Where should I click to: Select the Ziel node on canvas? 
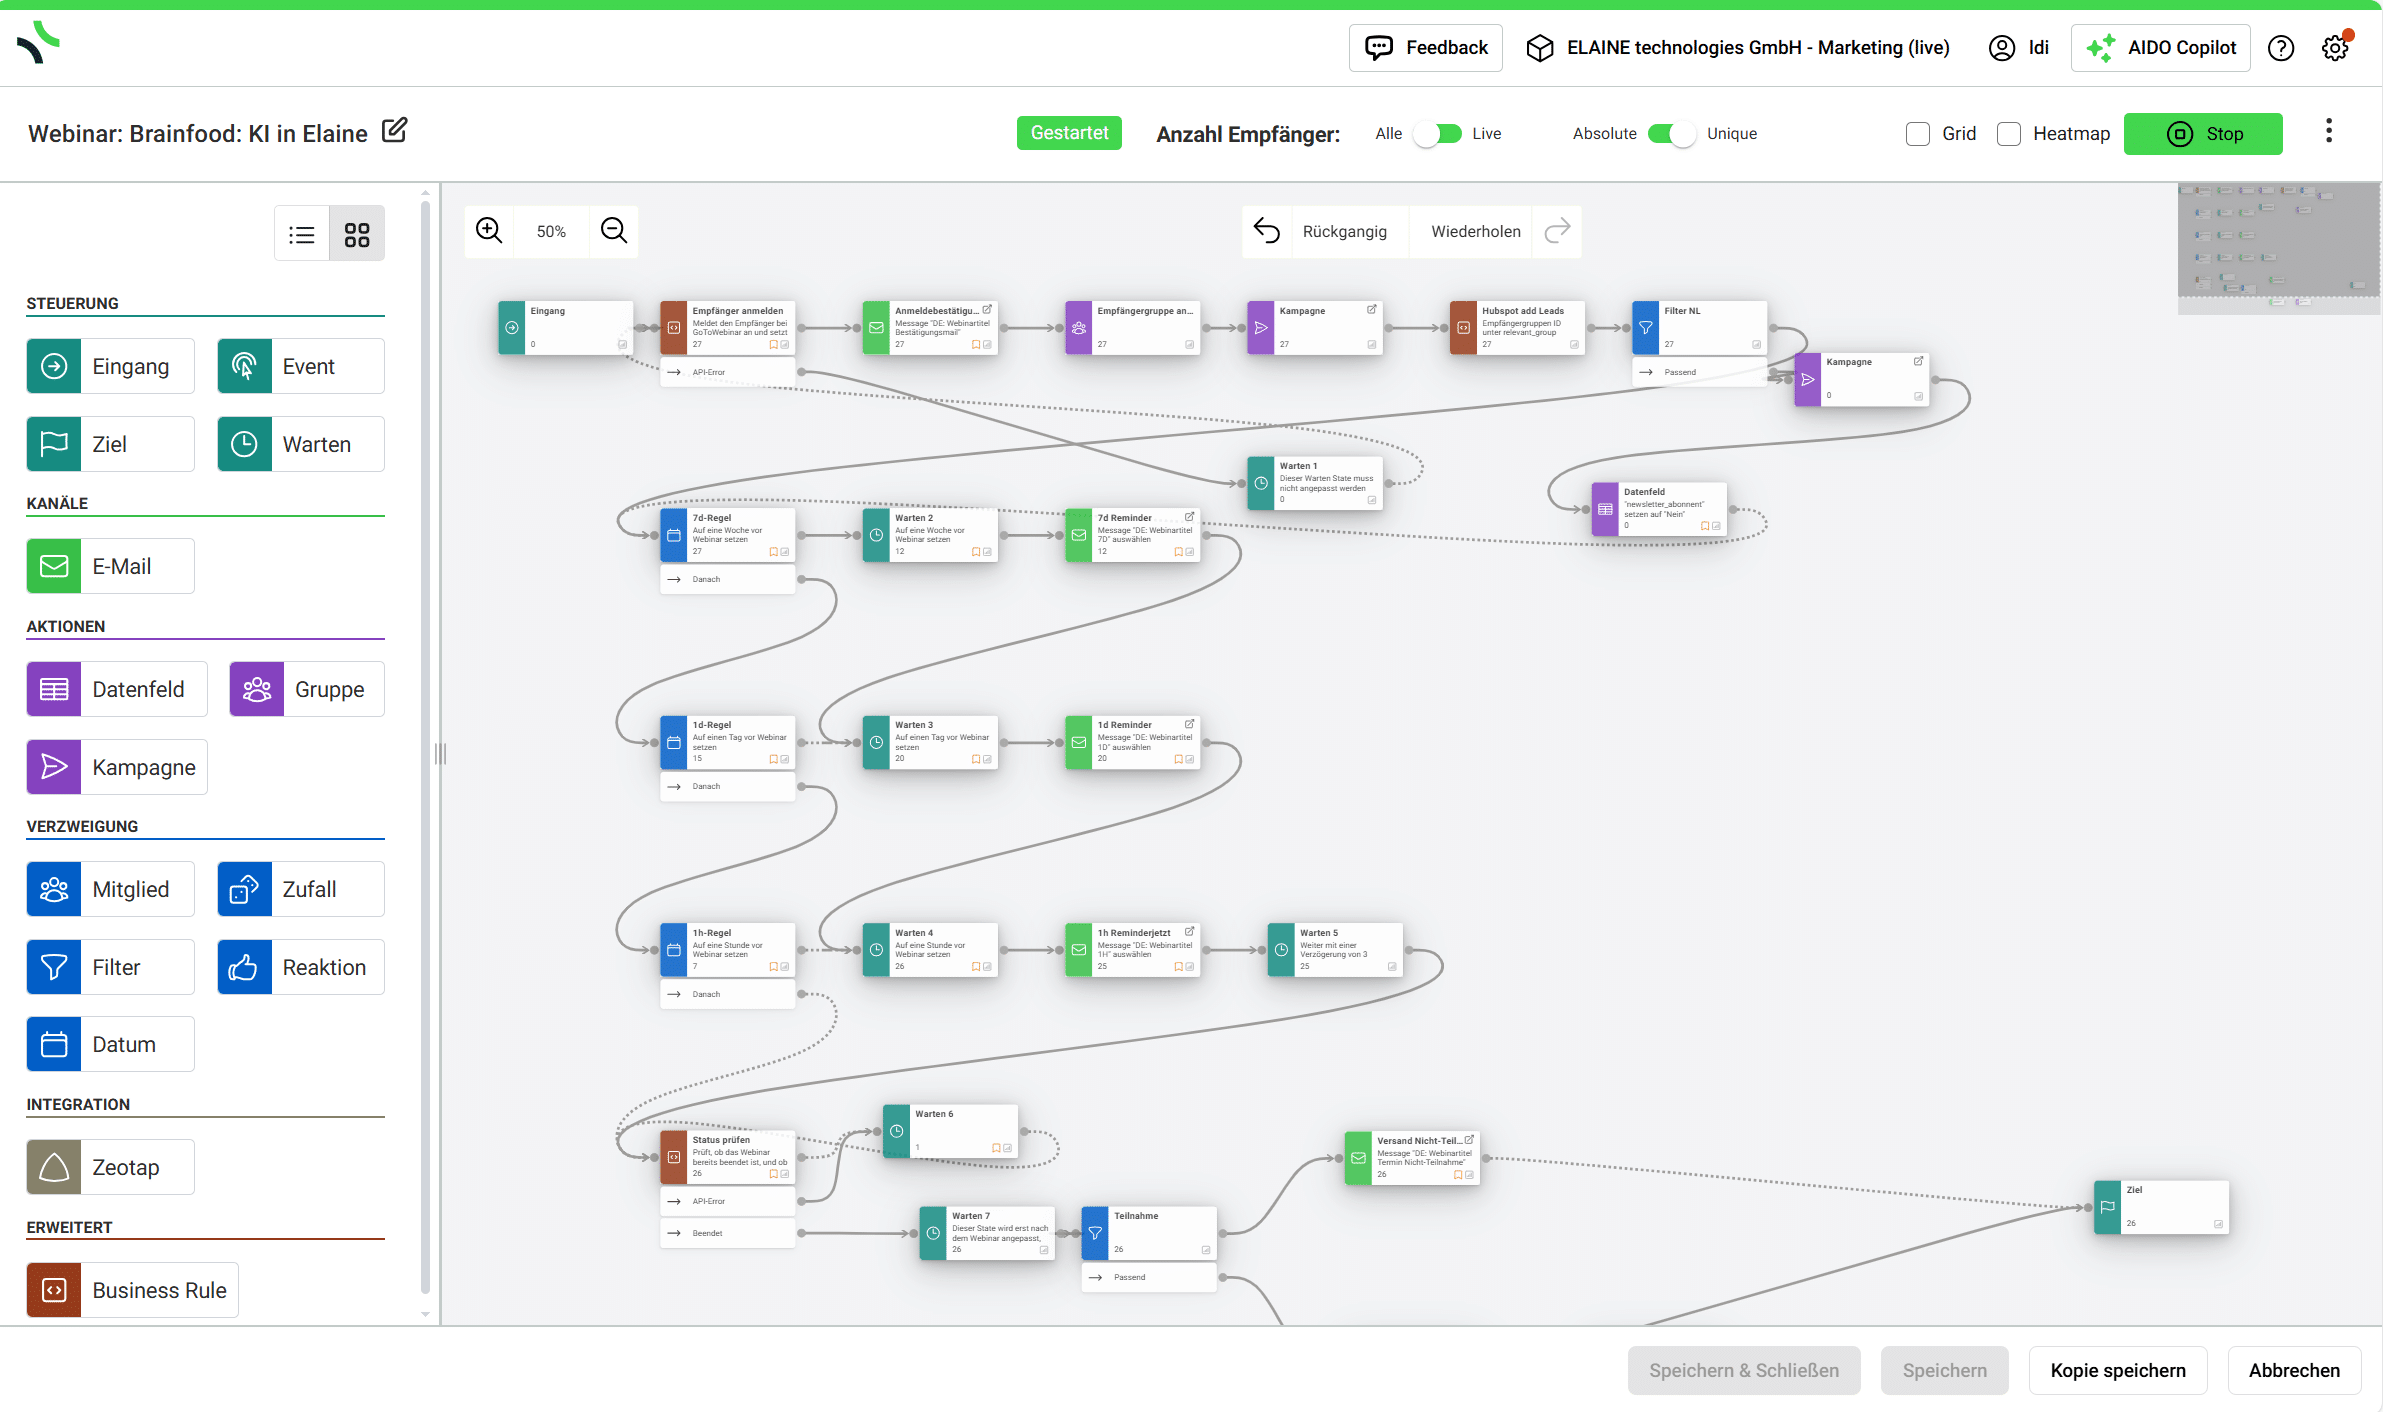(x=2162, y=1207)
